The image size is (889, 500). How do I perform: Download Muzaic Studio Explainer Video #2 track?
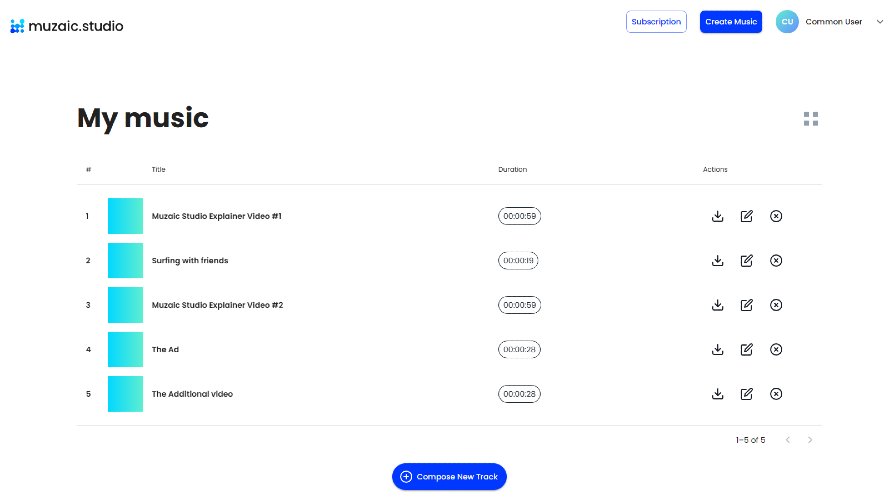(x=717, y=305)
